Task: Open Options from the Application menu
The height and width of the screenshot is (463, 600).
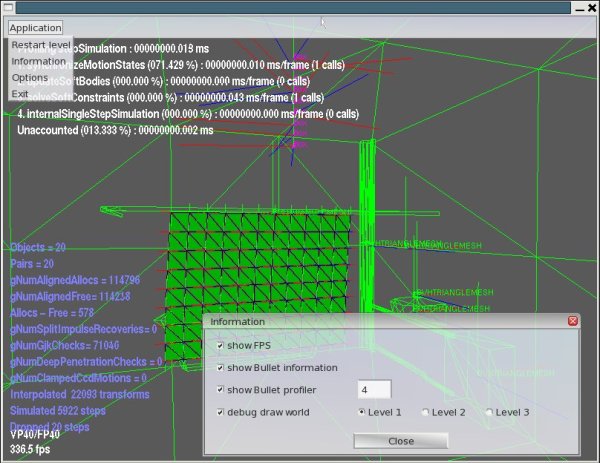Action: (30, 78)
